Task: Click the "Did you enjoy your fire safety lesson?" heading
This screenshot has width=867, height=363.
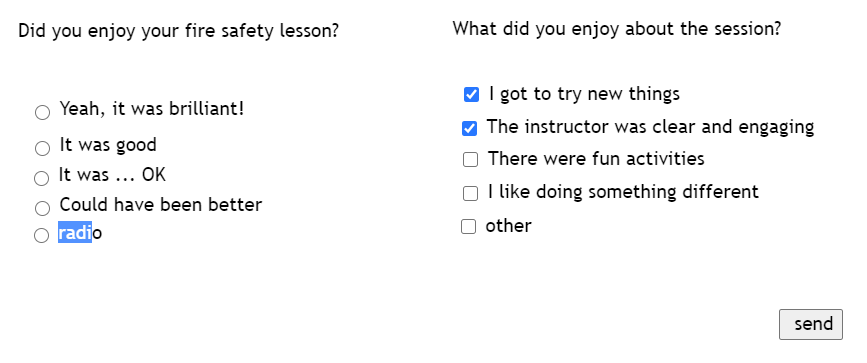Action: click(x=179, y=30)
